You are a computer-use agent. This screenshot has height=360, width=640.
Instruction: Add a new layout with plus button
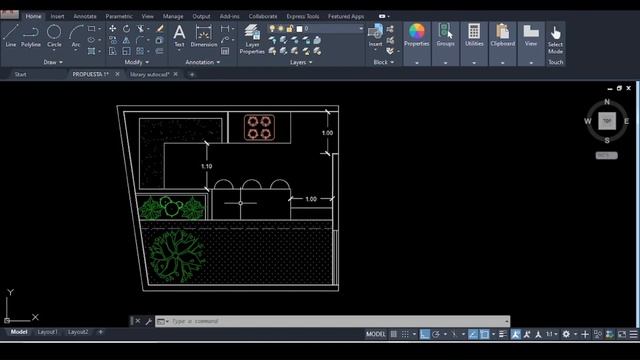click(101, 332)
